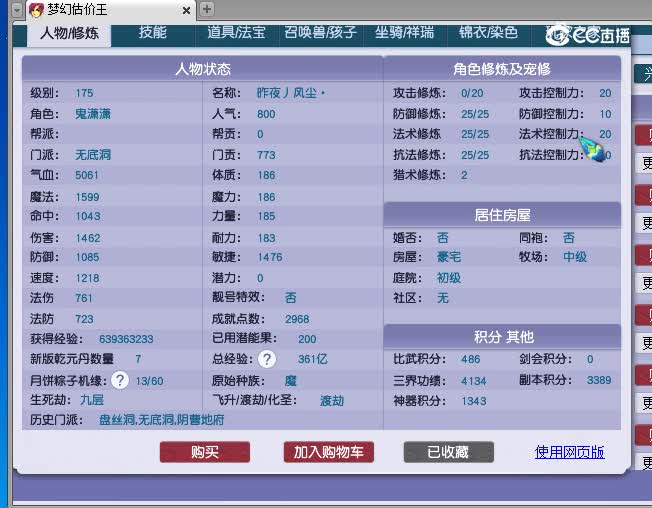Click the 速度 value 1218

click(x=87, y=278)
